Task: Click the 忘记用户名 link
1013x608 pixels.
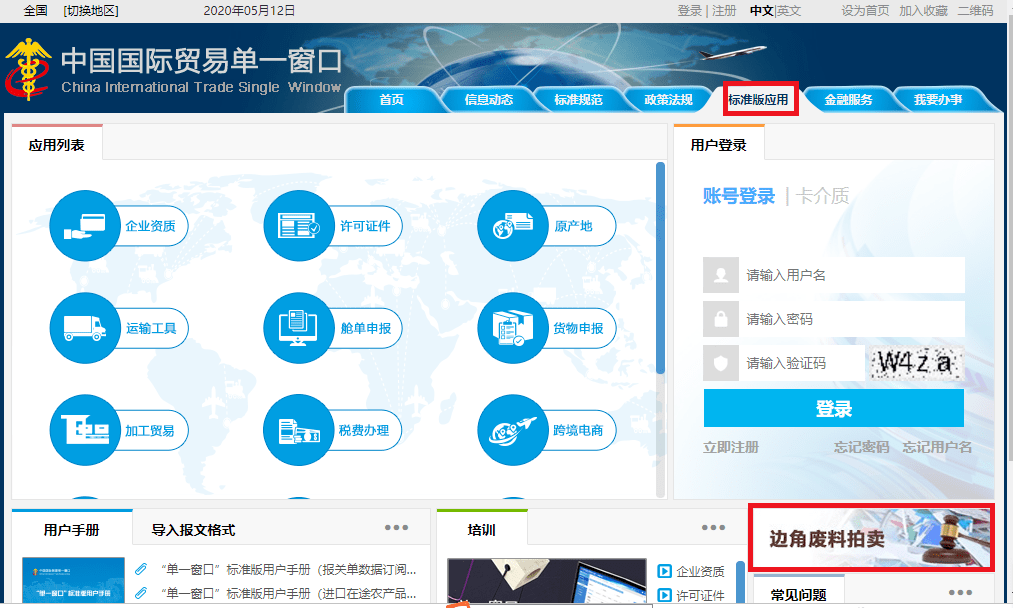Action: click(x=937, y=447)
